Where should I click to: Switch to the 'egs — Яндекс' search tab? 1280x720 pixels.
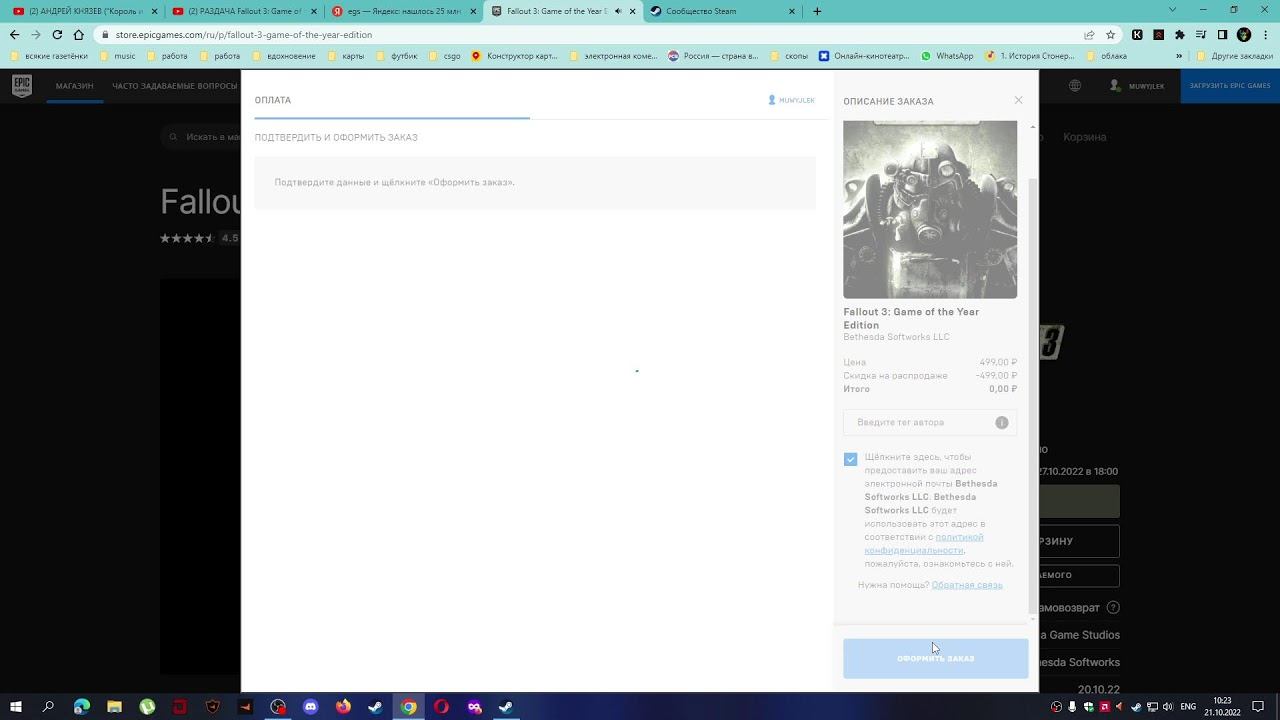point(403,11)
